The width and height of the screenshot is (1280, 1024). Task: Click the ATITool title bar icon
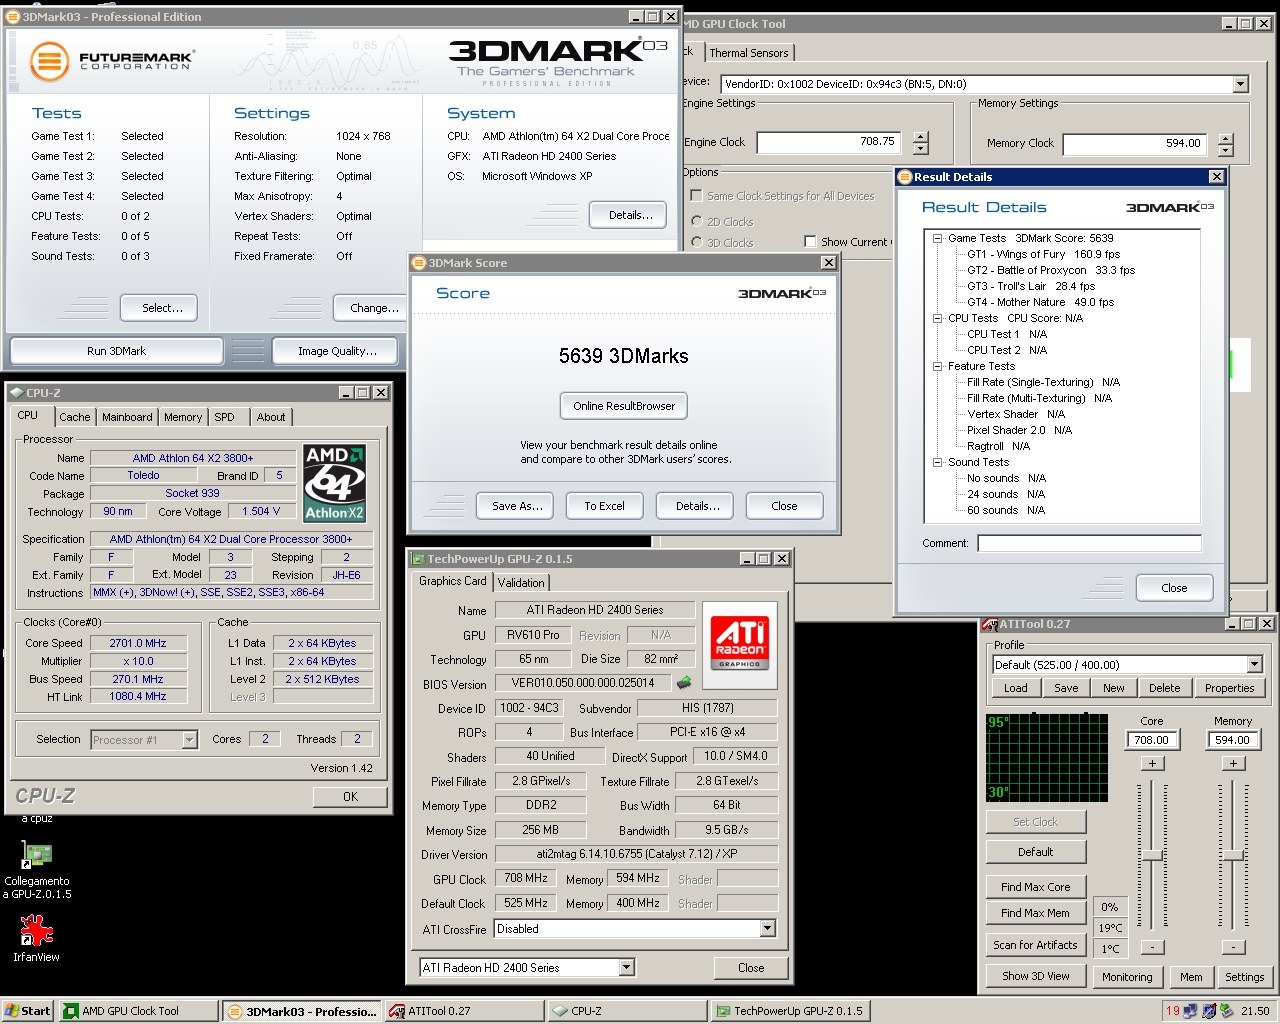990,624
